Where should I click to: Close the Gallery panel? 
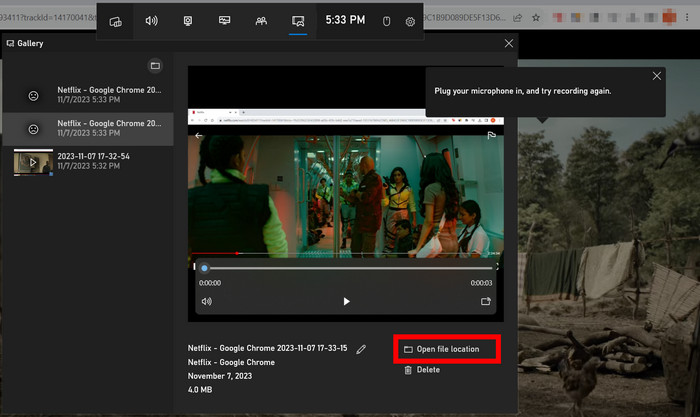point(508,43)
